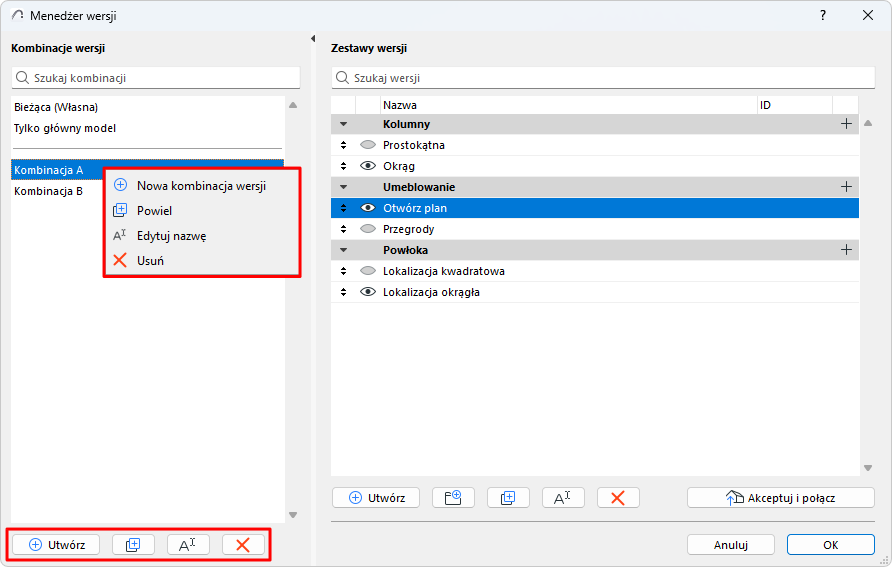Click move handle of Lokalizacja kwadratowa row
The image size is (892, 567).
(x=343, y=271)
